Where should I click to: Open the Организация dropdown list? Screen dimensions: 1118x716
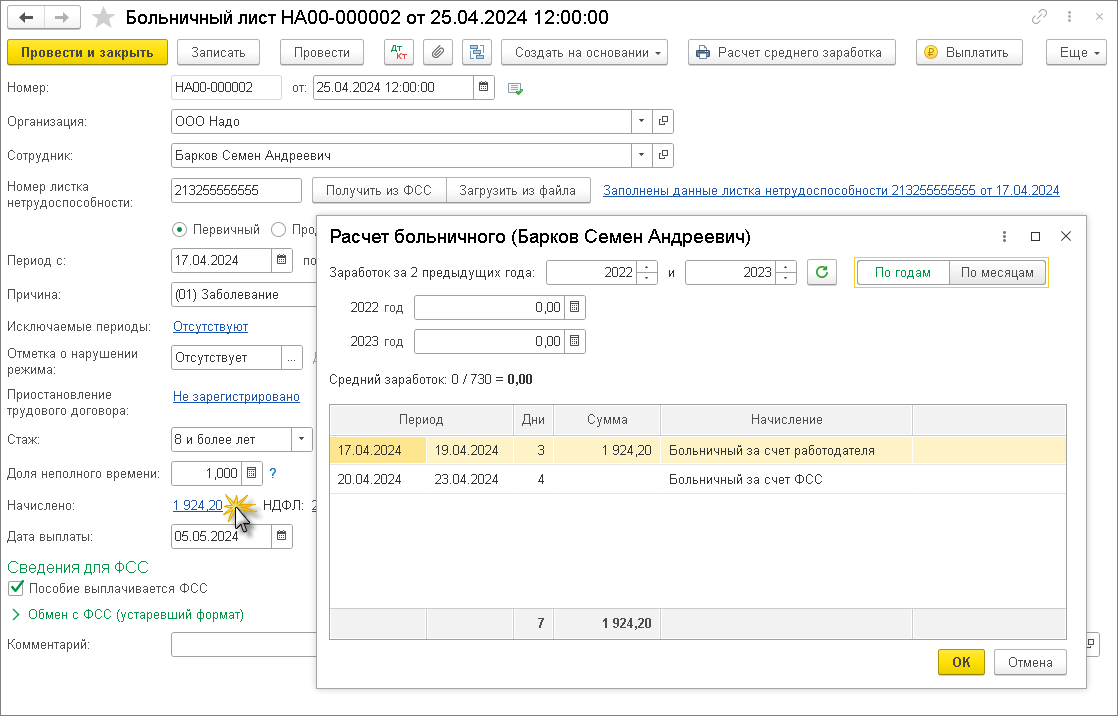(x=641, y=121)
